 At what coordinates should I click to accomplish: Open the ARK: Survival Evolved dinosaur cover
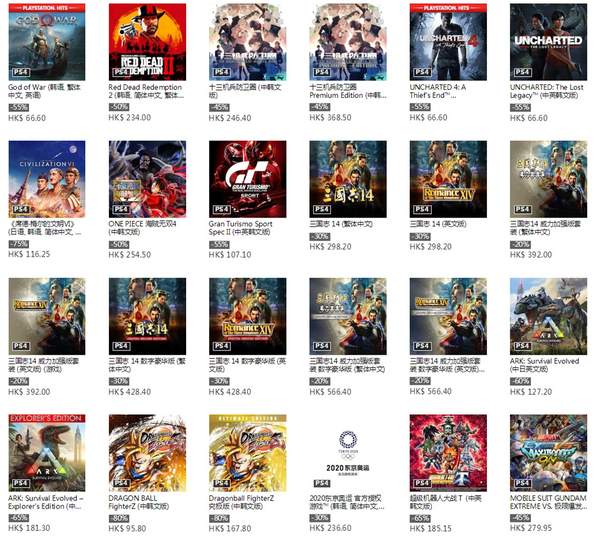coord(548,316)
